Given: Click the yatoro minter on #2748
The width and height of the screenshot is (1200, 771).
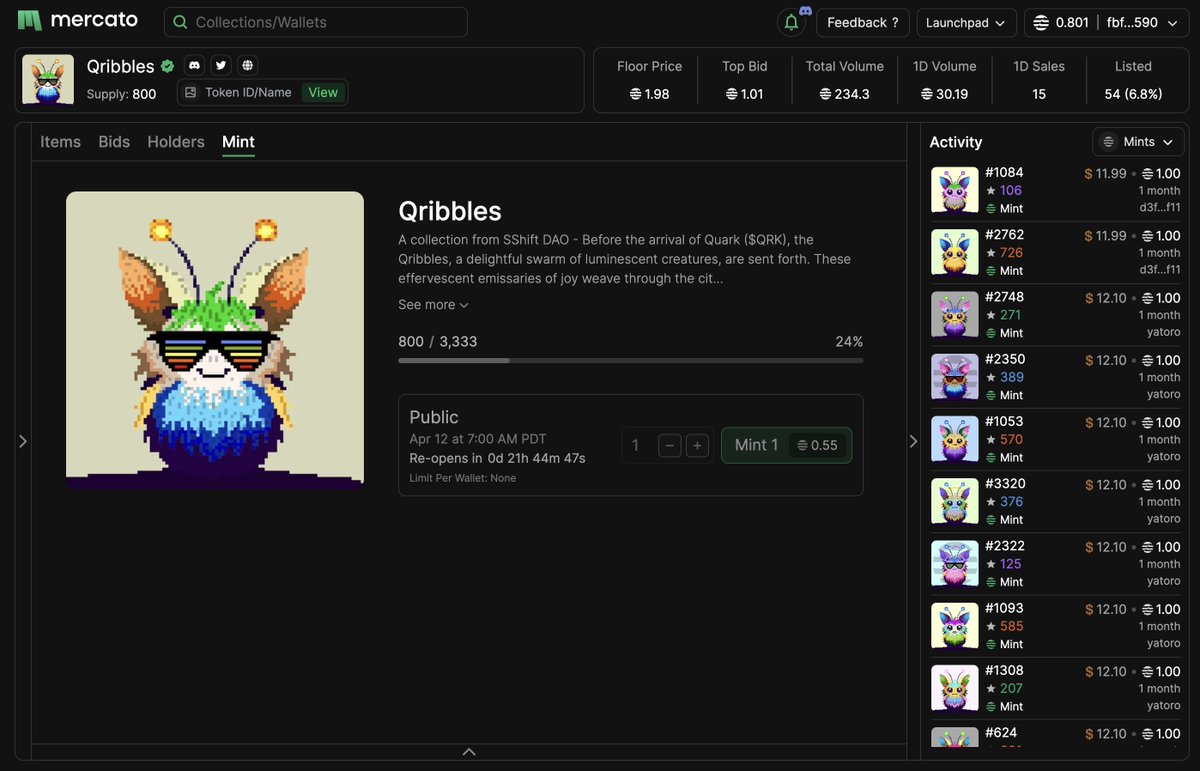Looking at the screenshot, I should 1164,331.
